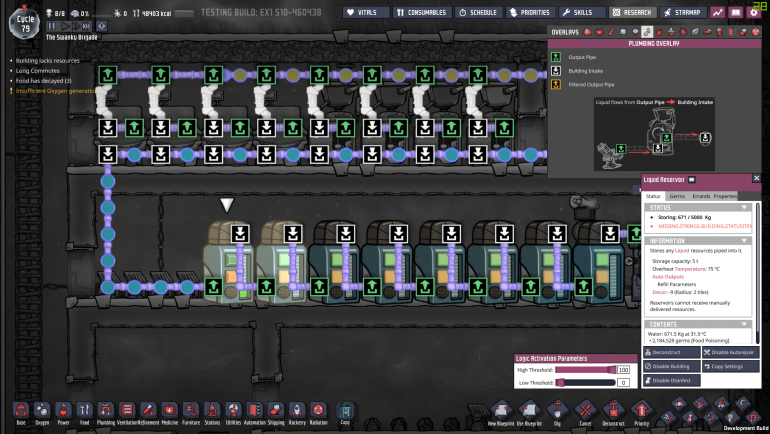Collapse the CONTENTS section

(x=744, y=324)
